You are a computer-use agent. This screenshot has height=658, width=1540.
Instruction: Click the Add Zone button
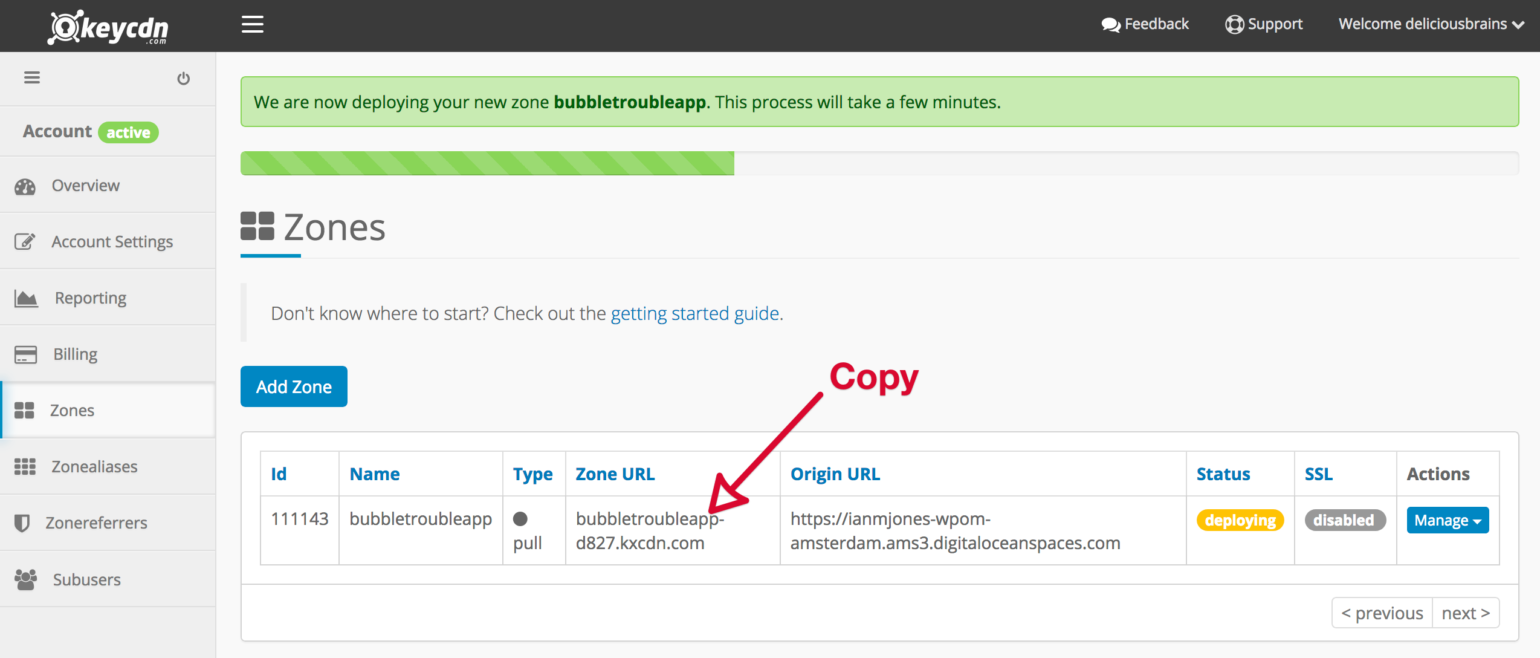tap(294, 386)
